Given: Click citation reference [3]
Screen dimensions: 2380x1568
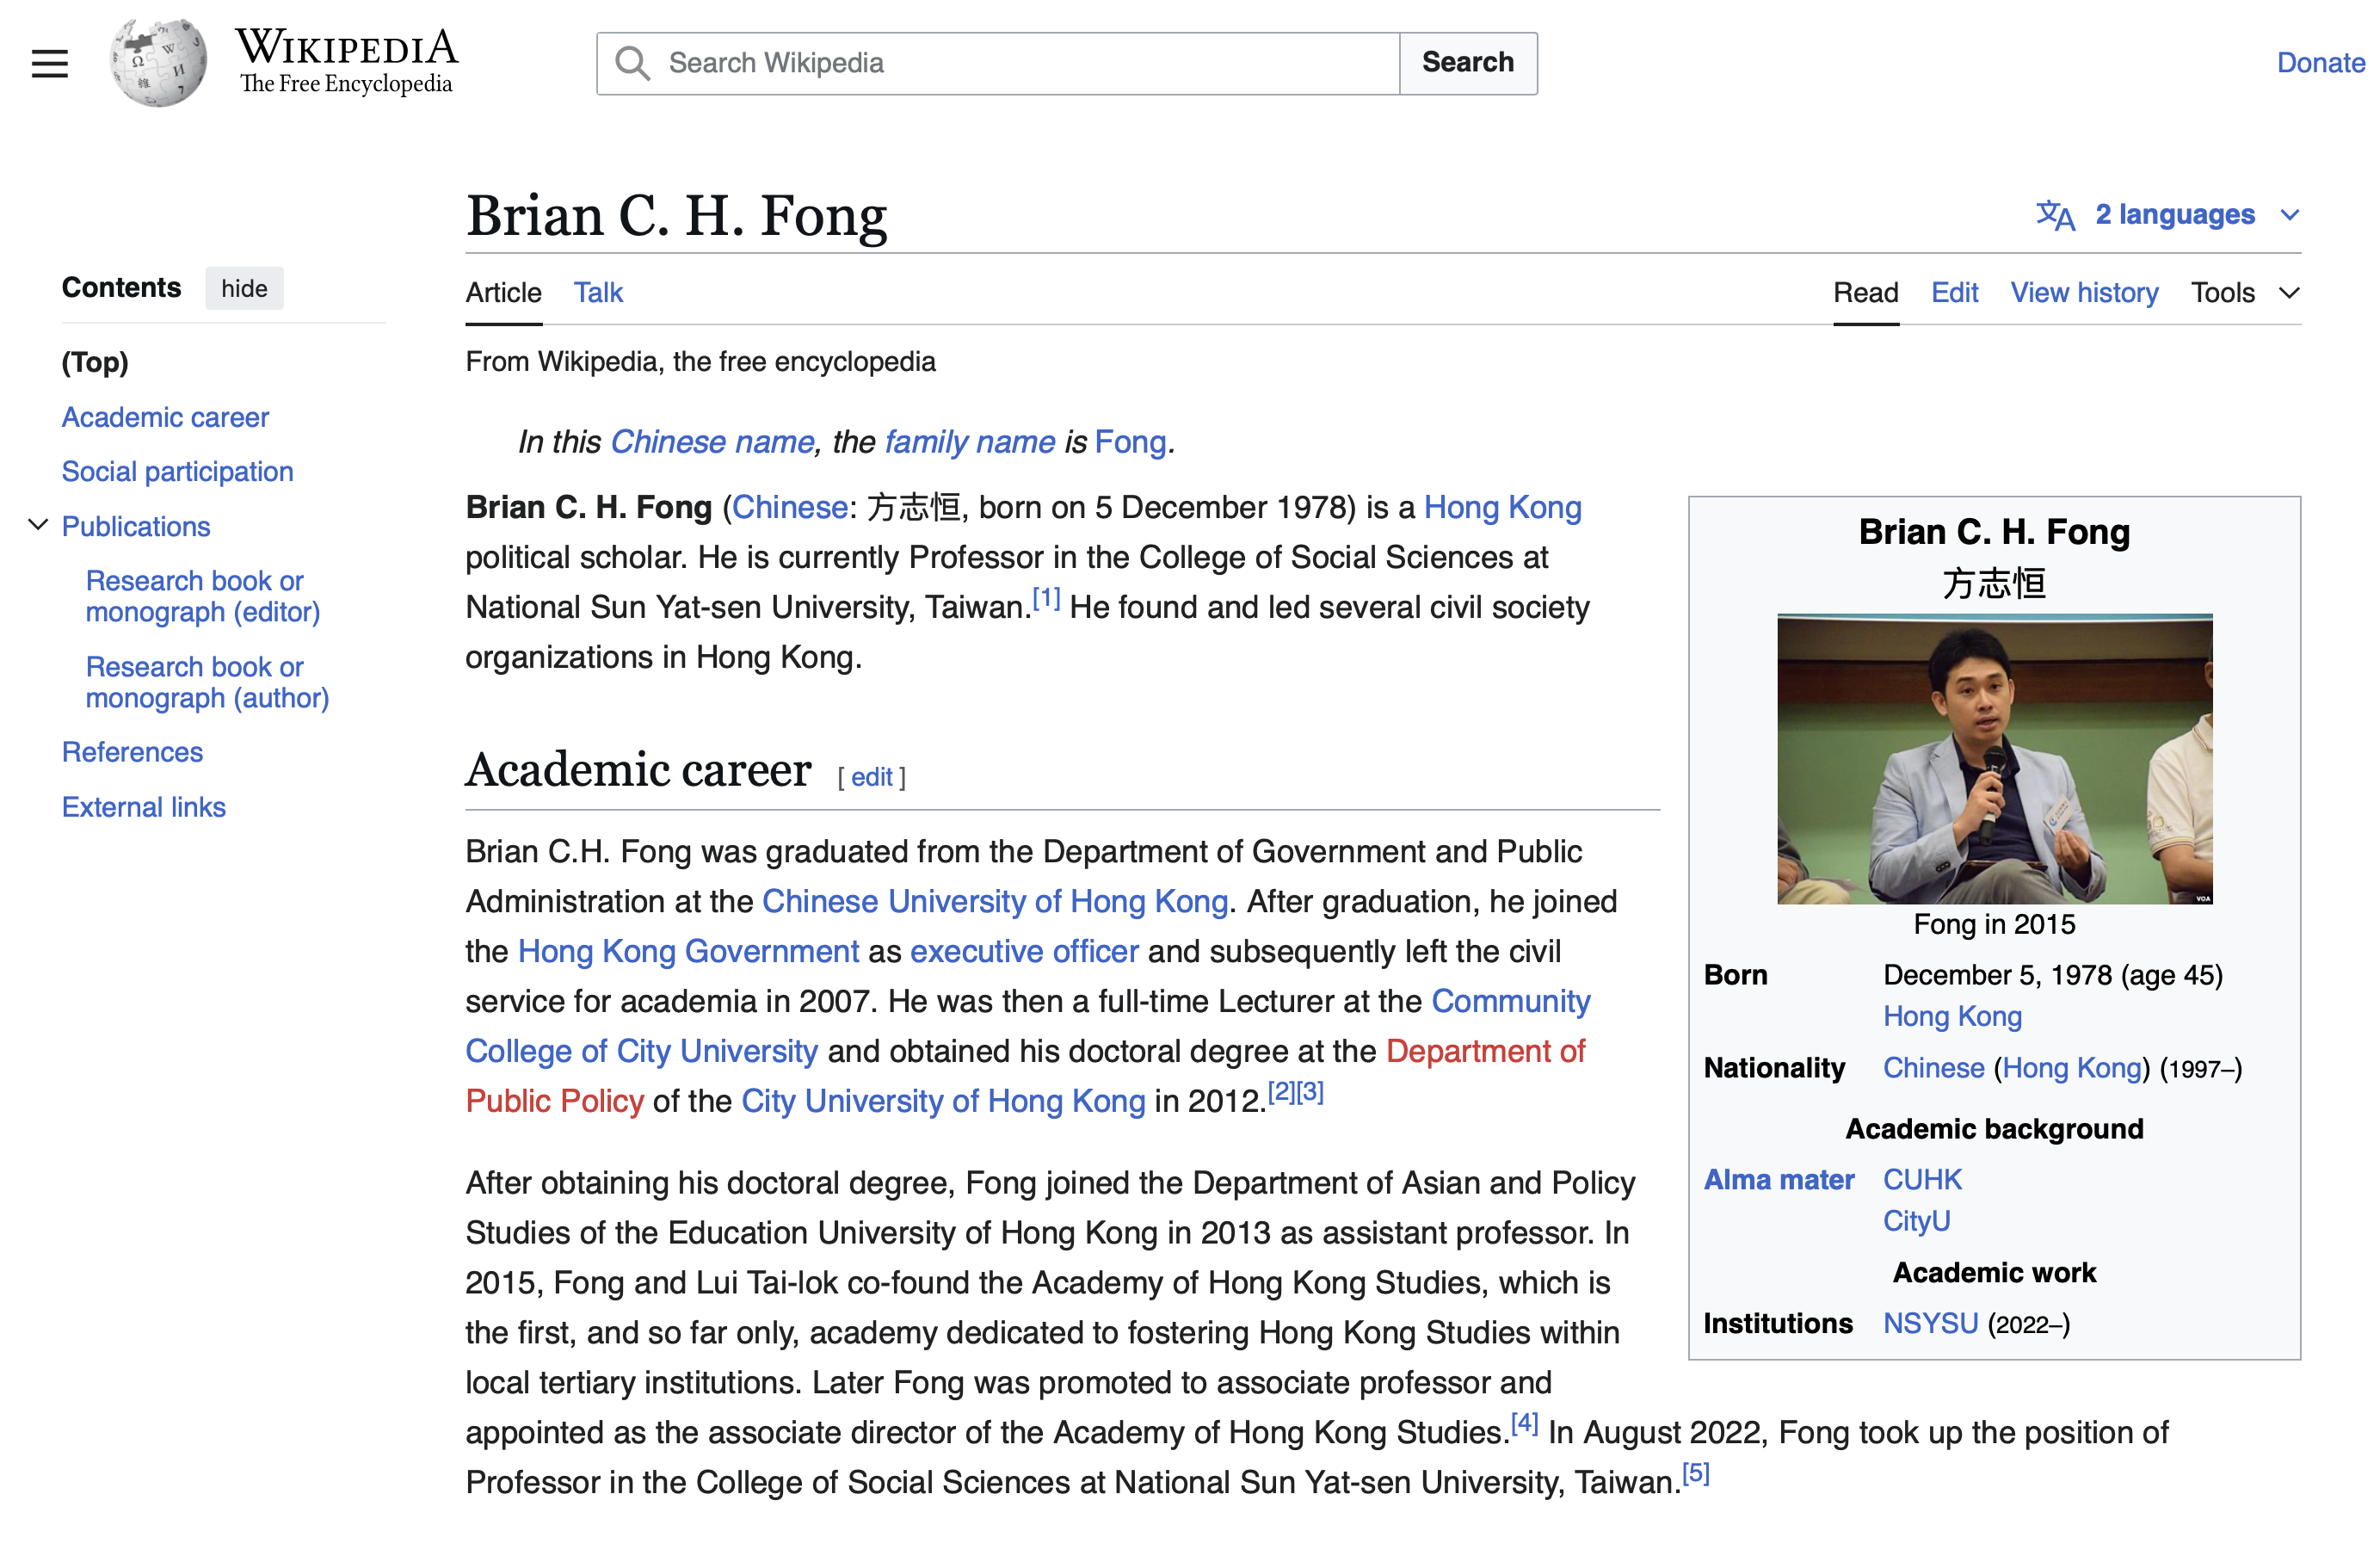Looking at the screenshot, I should [1310, 1093].
